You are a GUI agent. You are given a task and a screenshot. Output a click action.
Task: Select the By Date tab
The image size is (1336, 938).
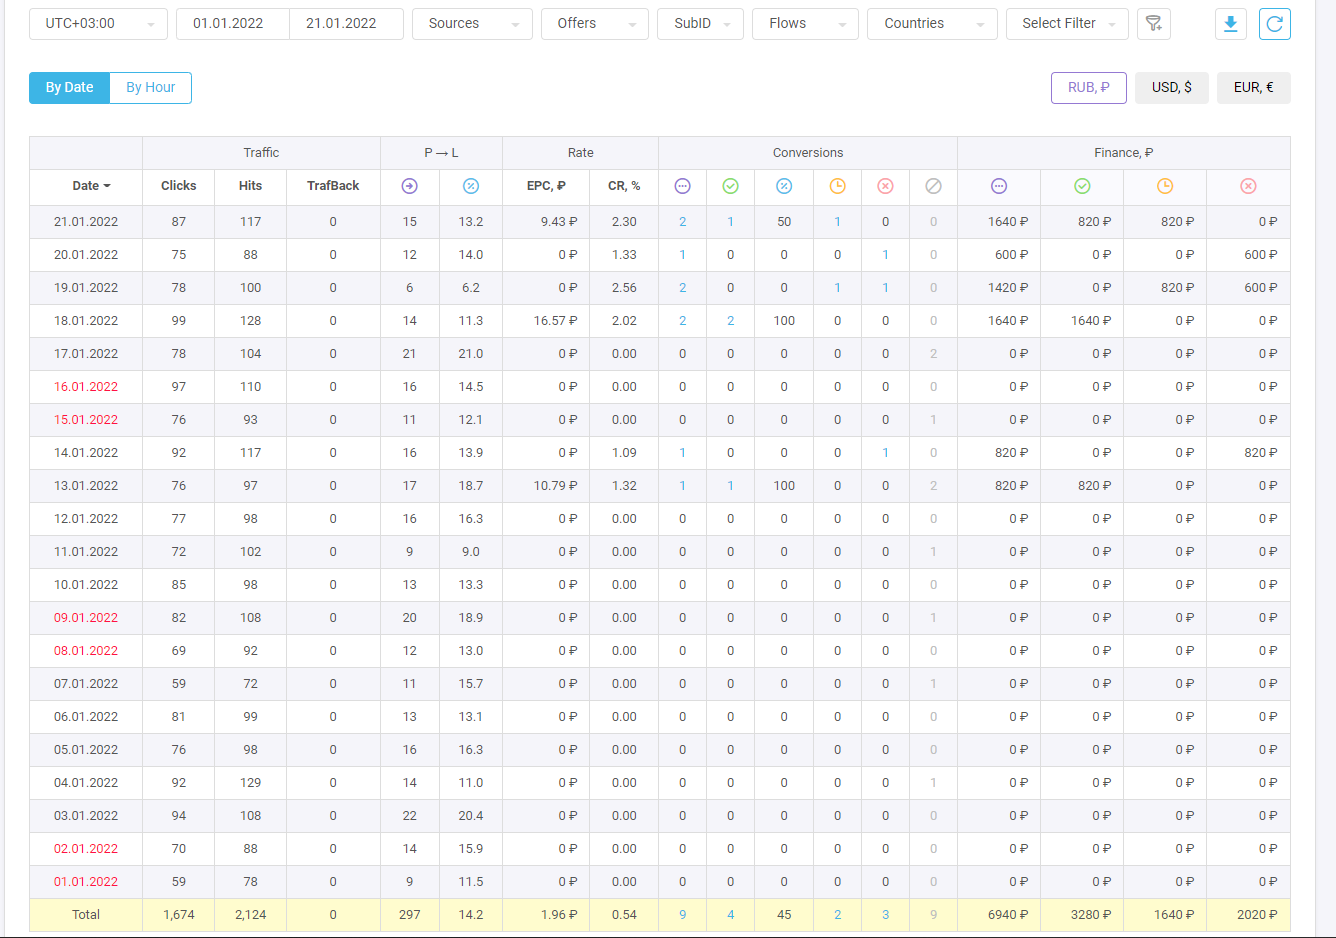69,88
